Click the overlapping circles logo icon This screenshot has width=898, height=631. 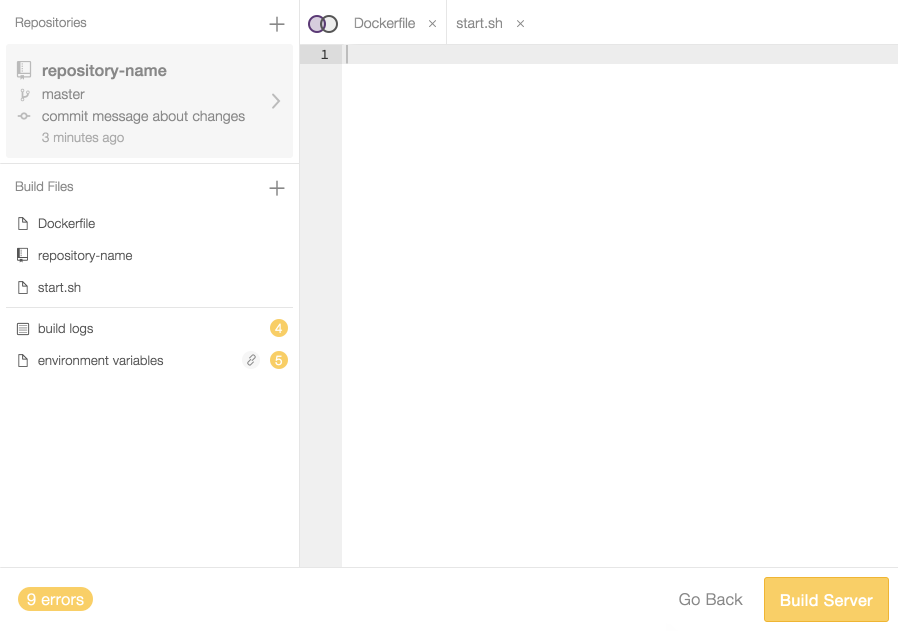point(323,24)
